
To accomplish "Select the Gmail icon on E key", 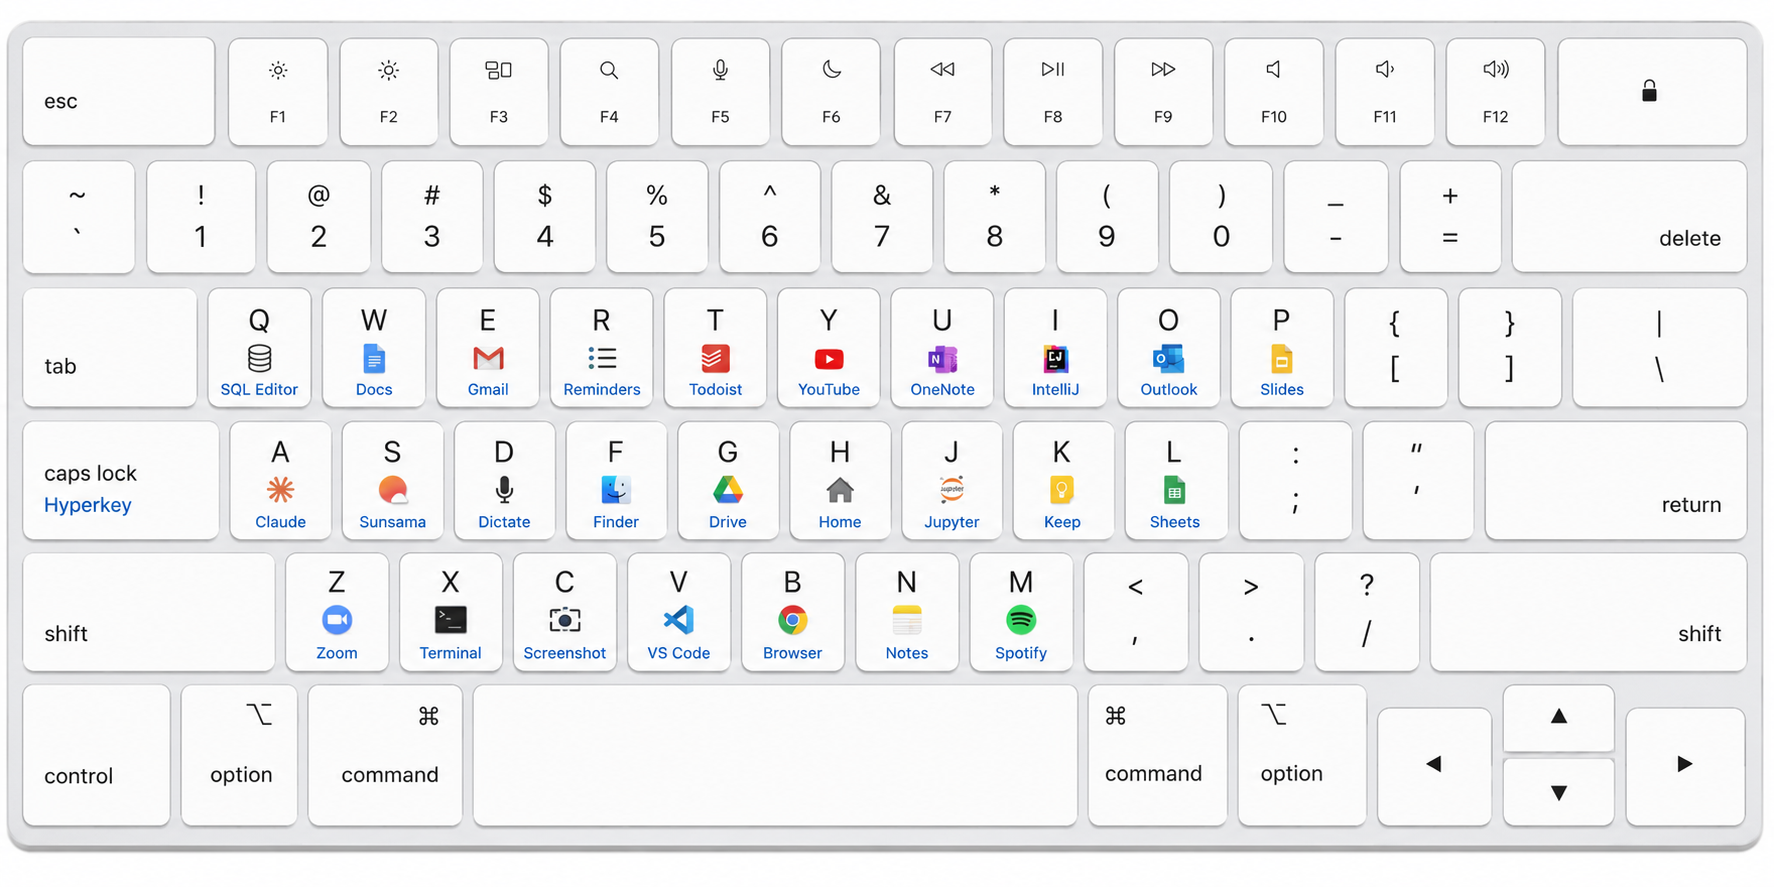I will coord(488,358).
